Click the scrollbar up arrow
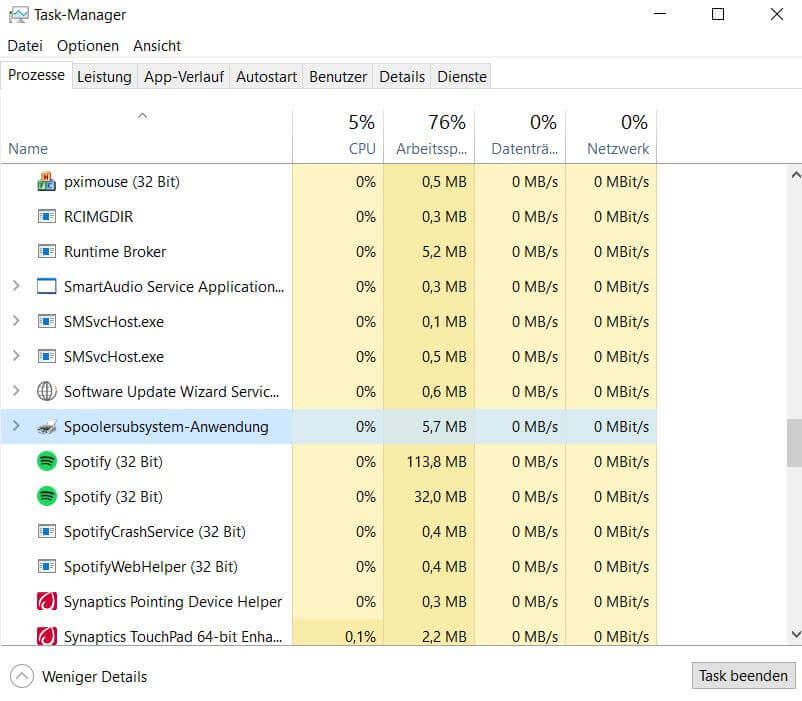Viewport: 802px width, 701px height. point(795,175)
